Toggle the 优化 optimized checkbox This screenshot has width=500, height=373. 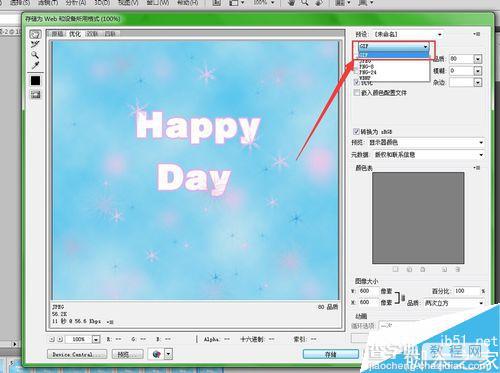point(357,82)
